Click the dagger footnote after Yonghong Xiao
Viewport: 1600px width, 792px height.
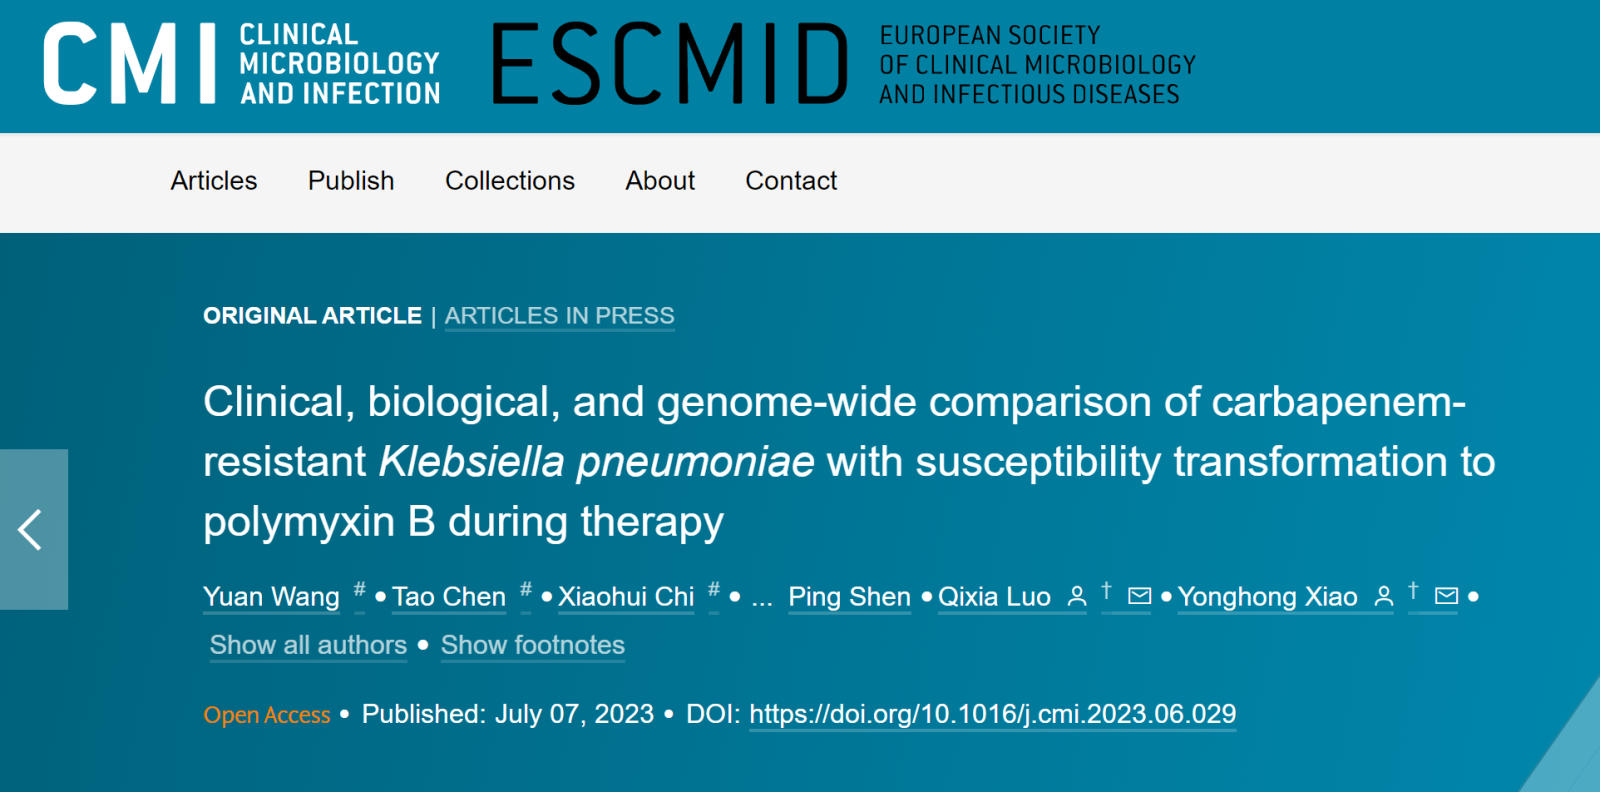(x=1413, y=590)
